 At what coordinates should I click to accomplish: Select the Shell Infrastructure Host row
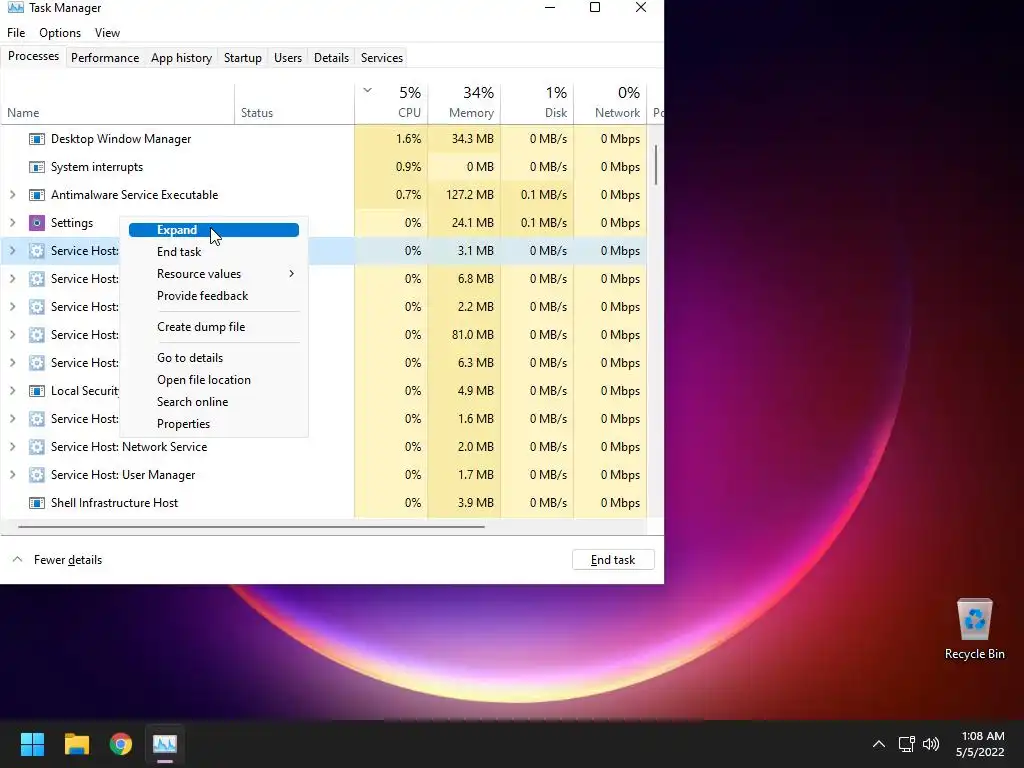point(324,503)
